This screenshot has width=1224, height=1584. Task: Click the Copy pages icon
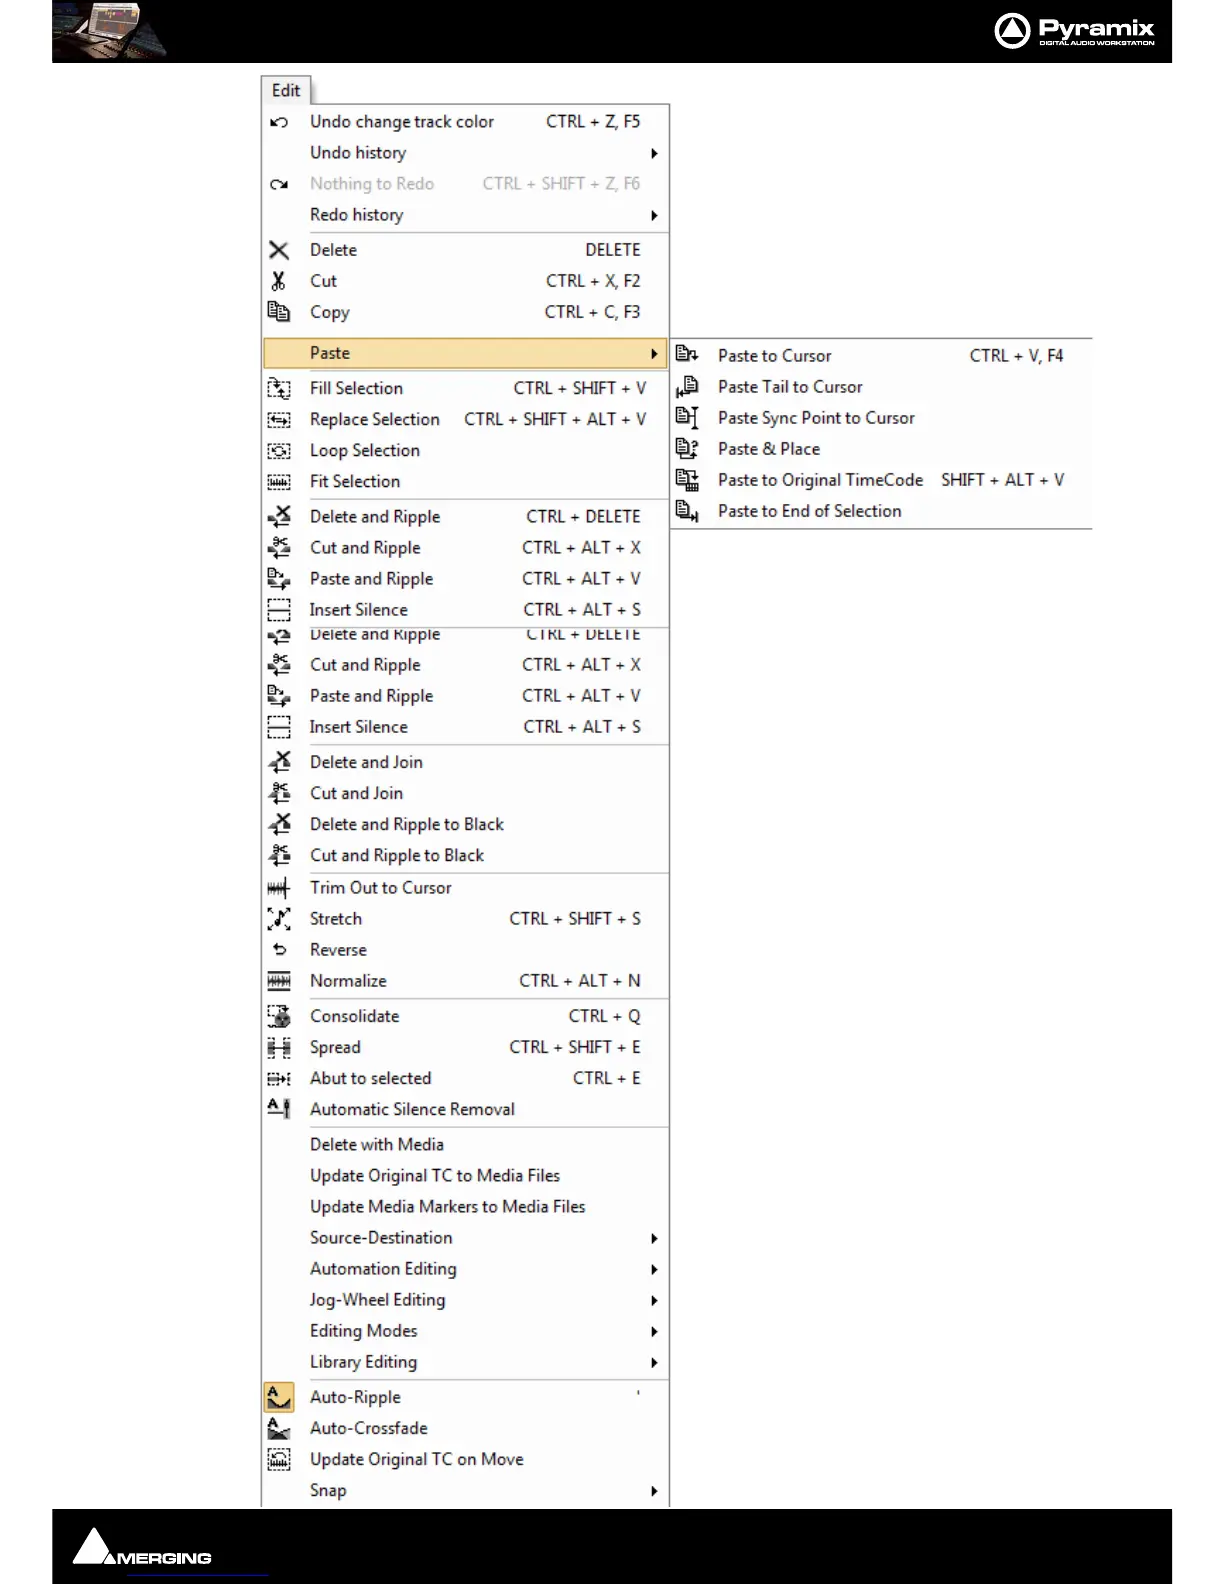(x=279, y=312)
